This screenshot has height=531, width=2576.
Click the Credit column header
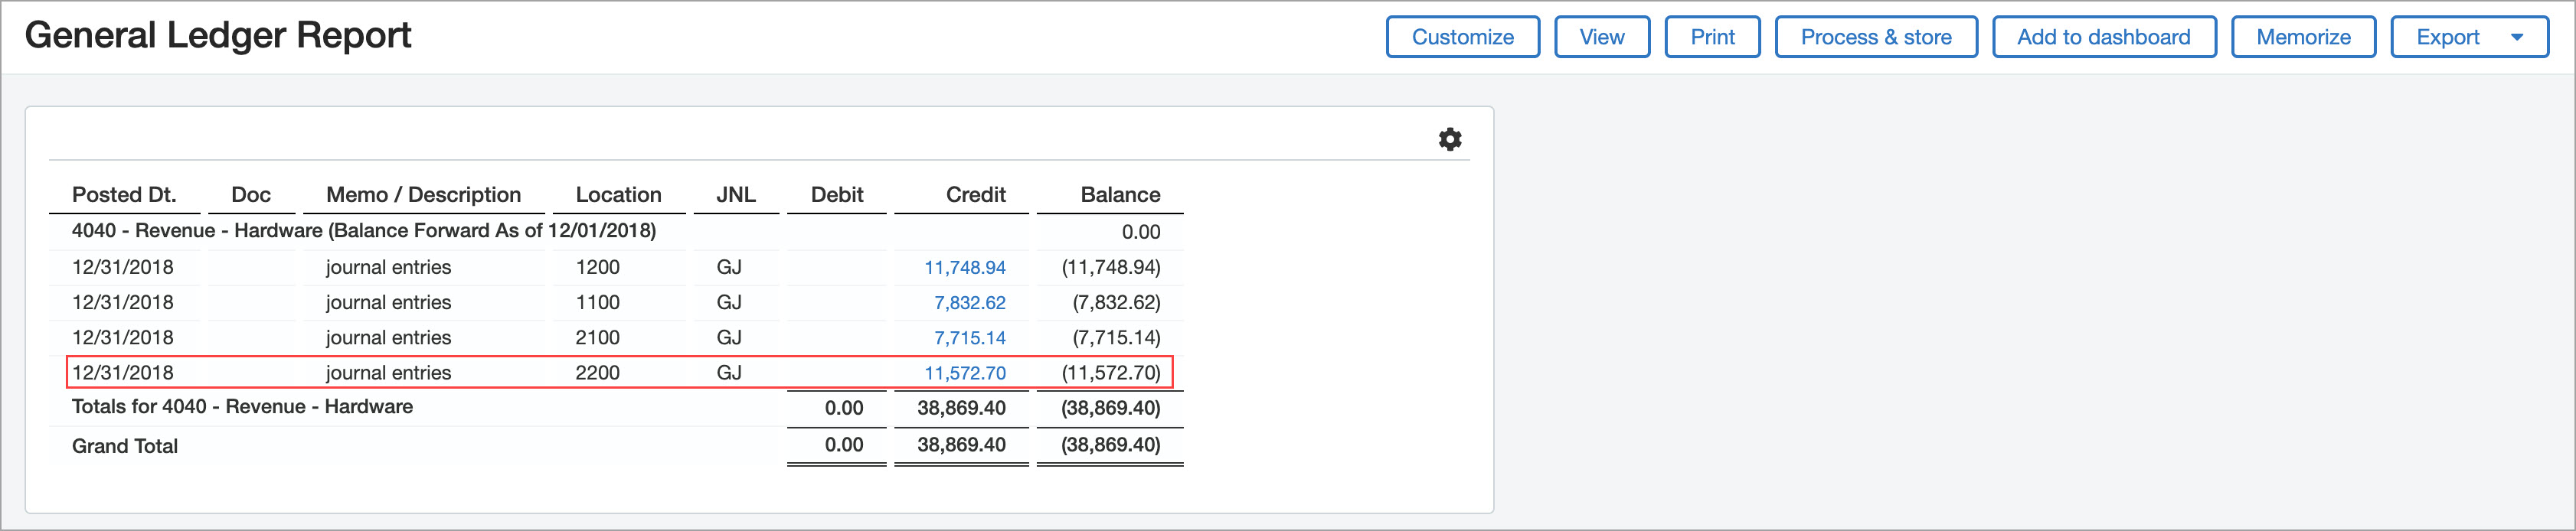[x=975, y=195]
